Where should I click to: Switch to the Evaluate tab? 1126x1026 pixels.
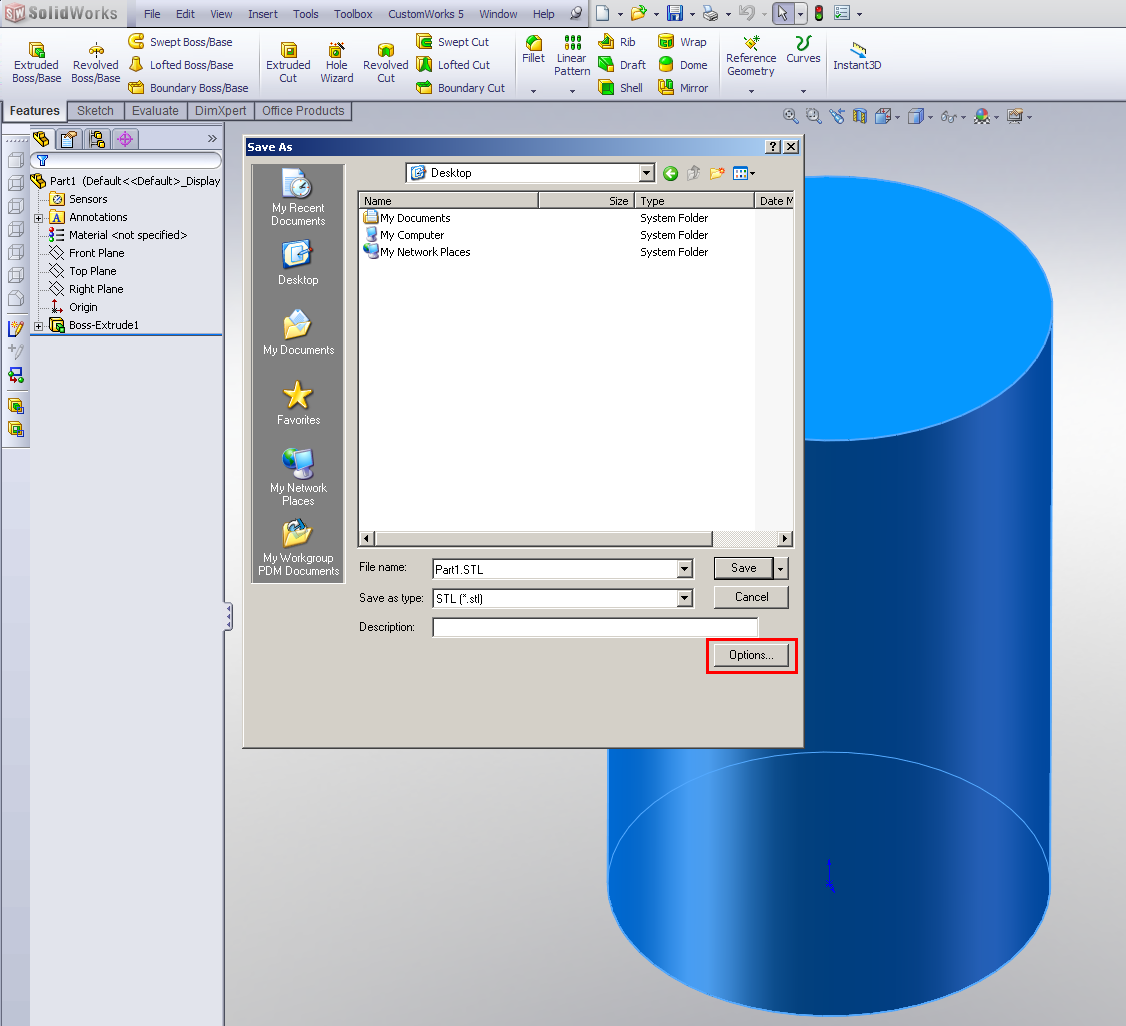click(155, 111)
